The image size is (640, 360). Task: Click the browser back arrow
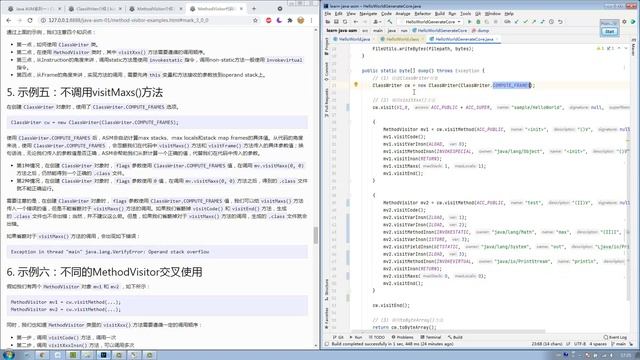[9, 20]
